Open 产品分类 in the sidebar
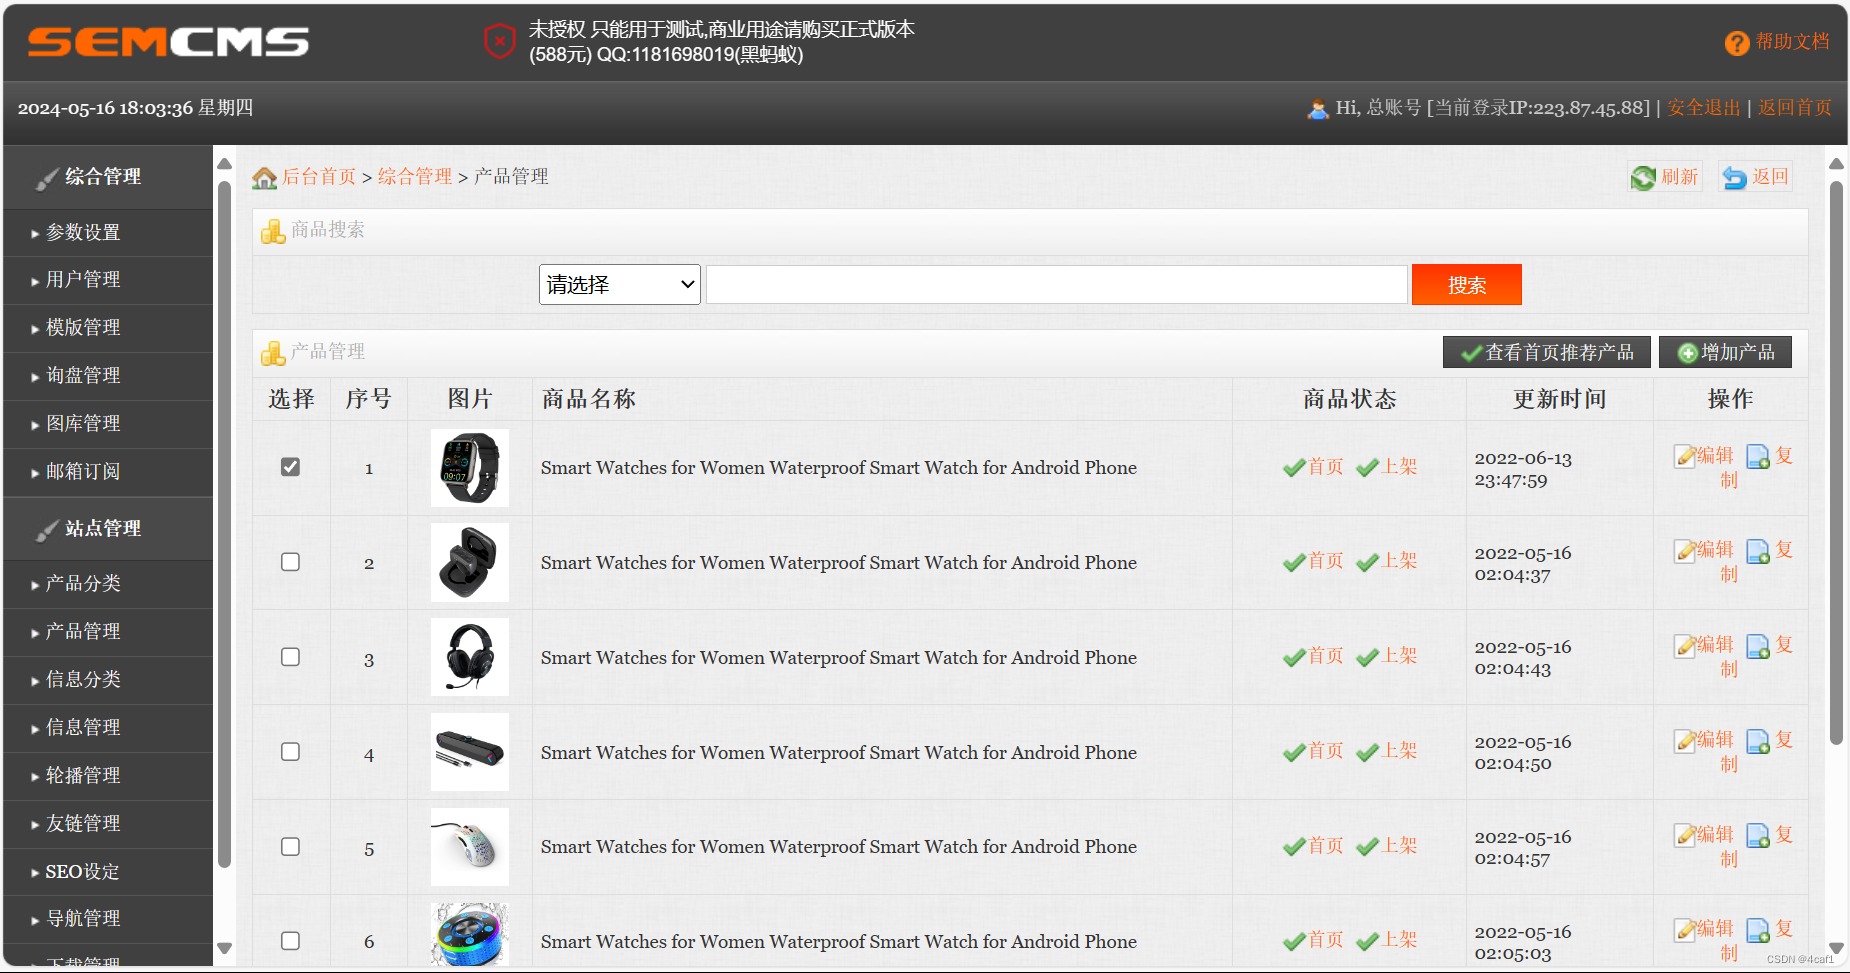 click(83, 583)
